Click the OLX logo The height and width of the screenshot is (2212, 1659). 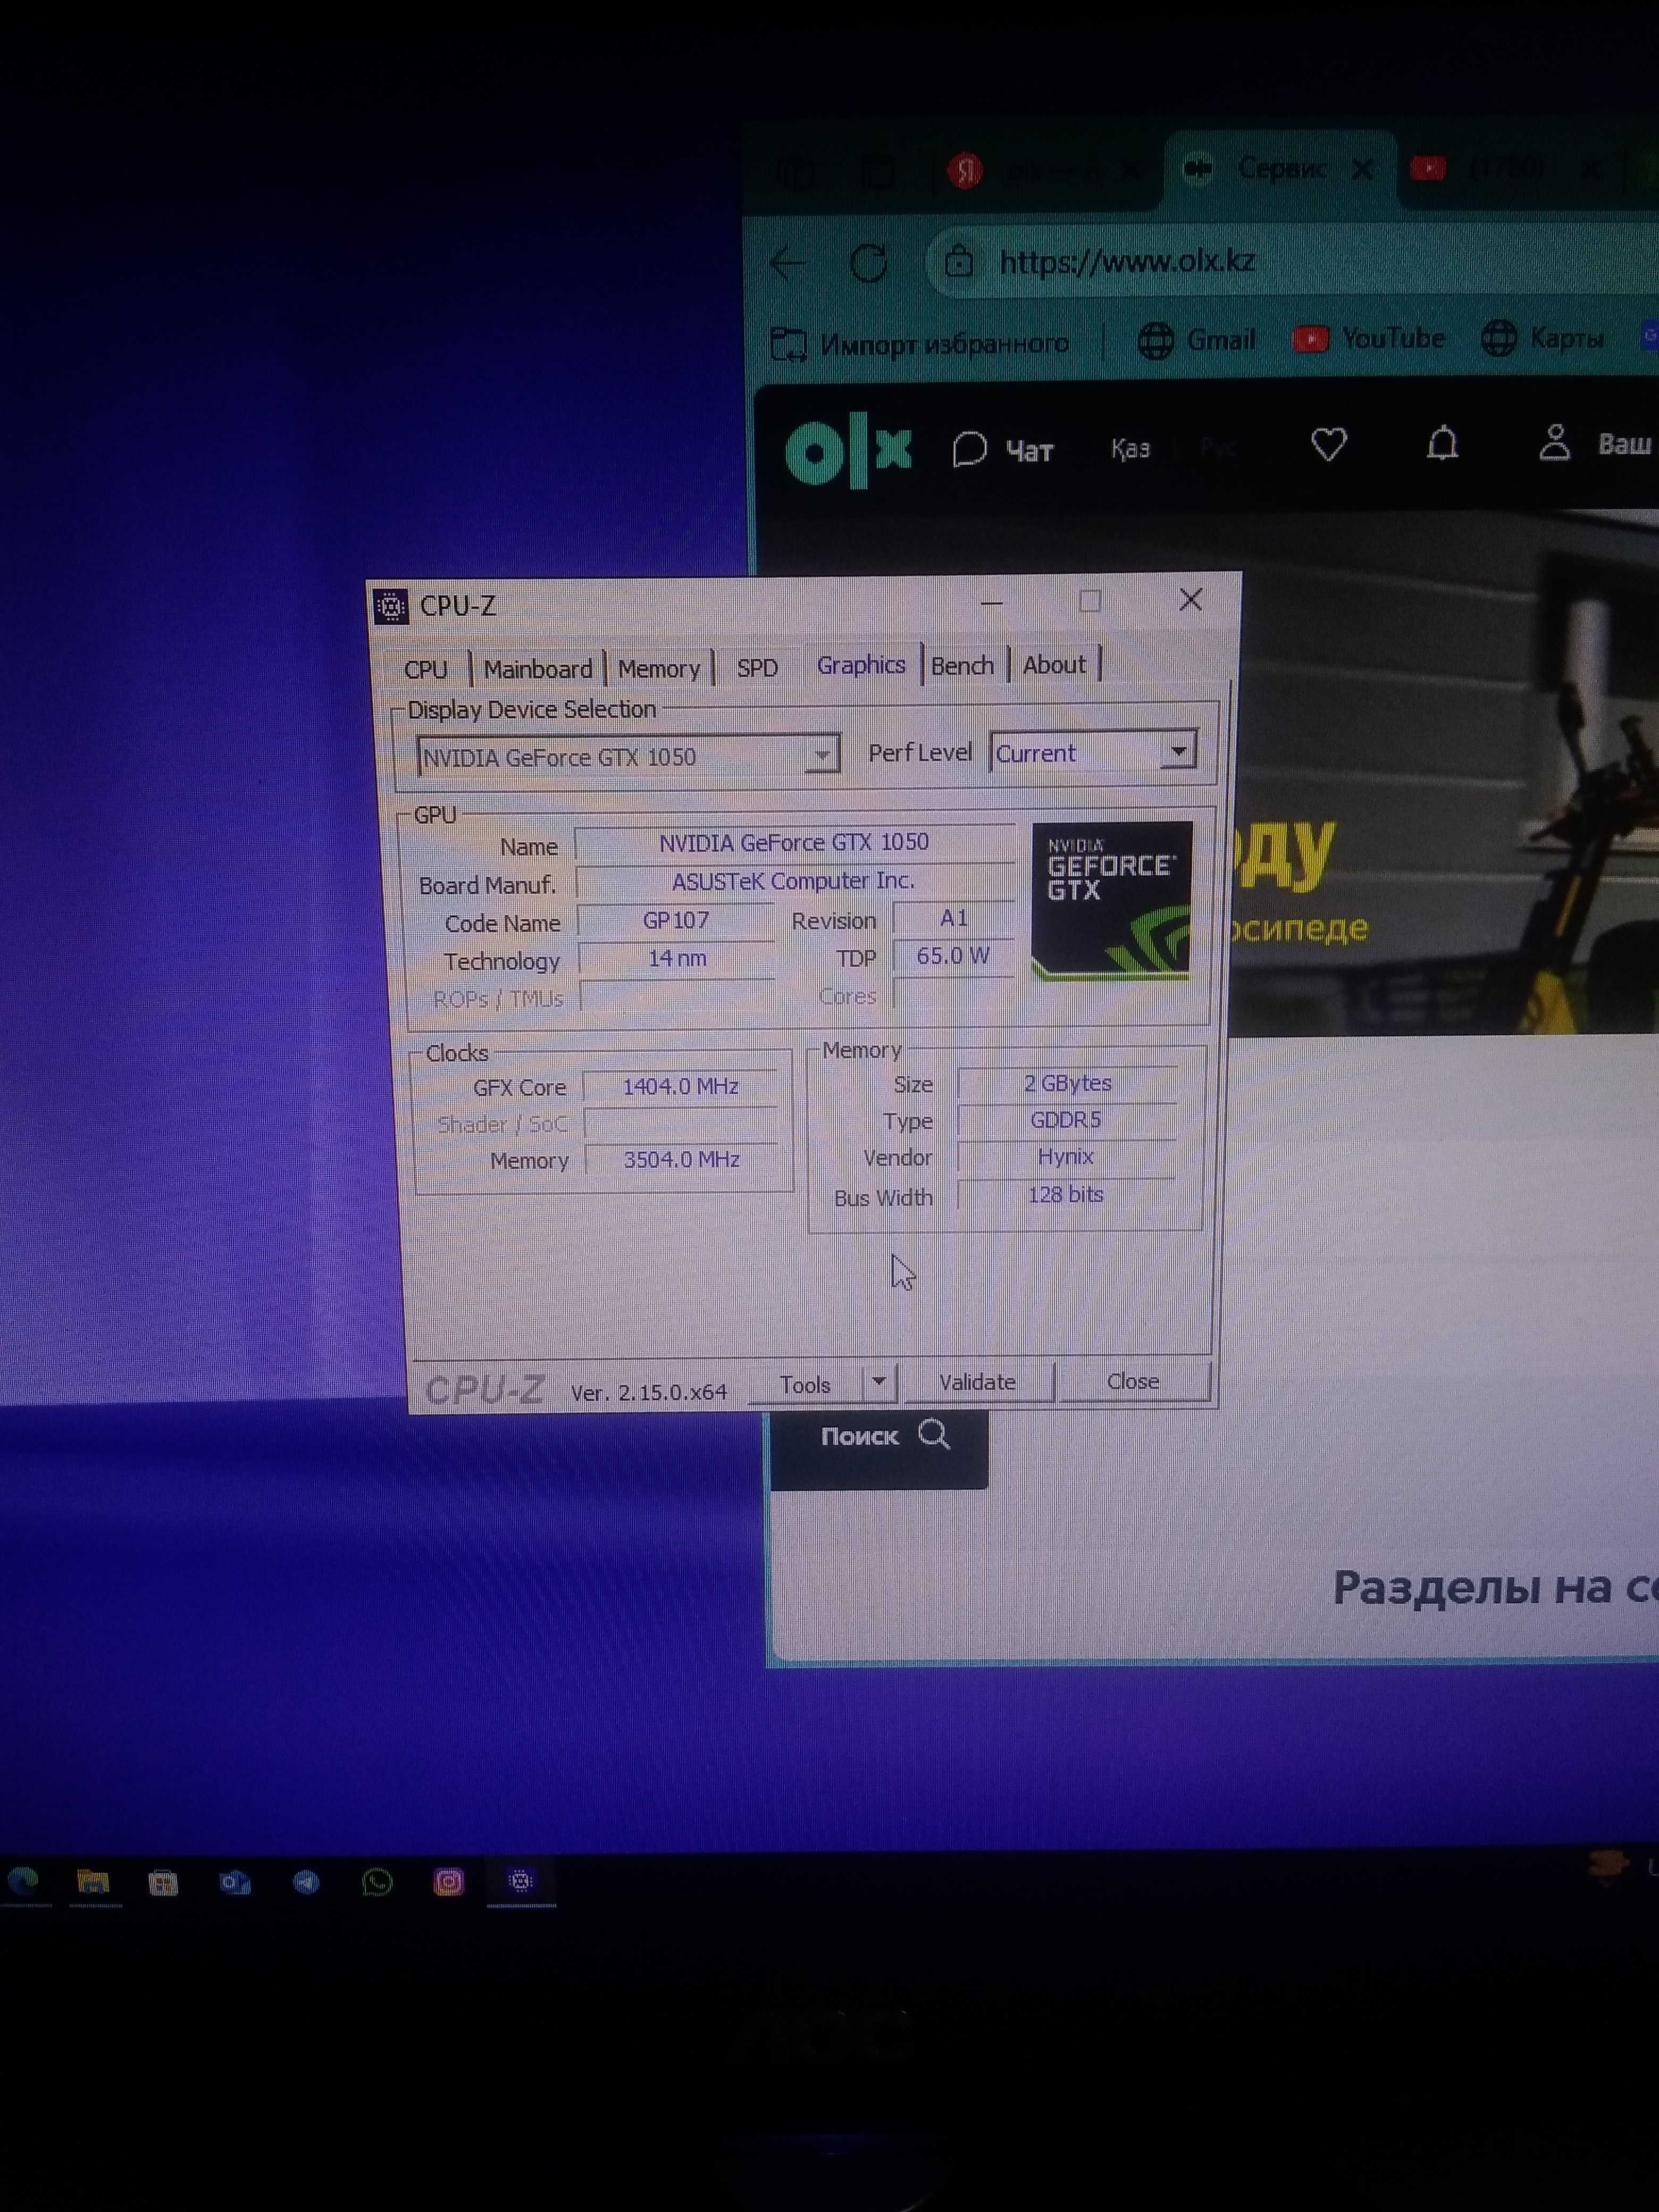(x=849, y=452)
